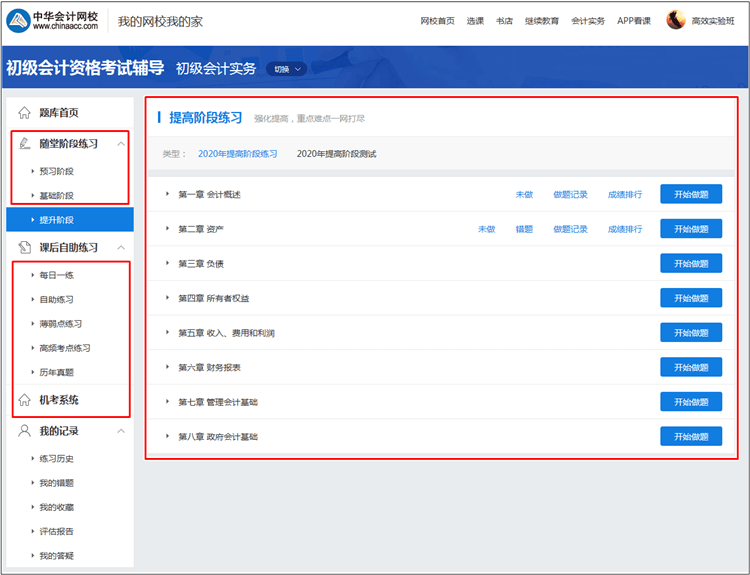This screenshot has height=575, width=750.
Task: Click chapter title 第六章 财务报表
Action: click(210, 367)
